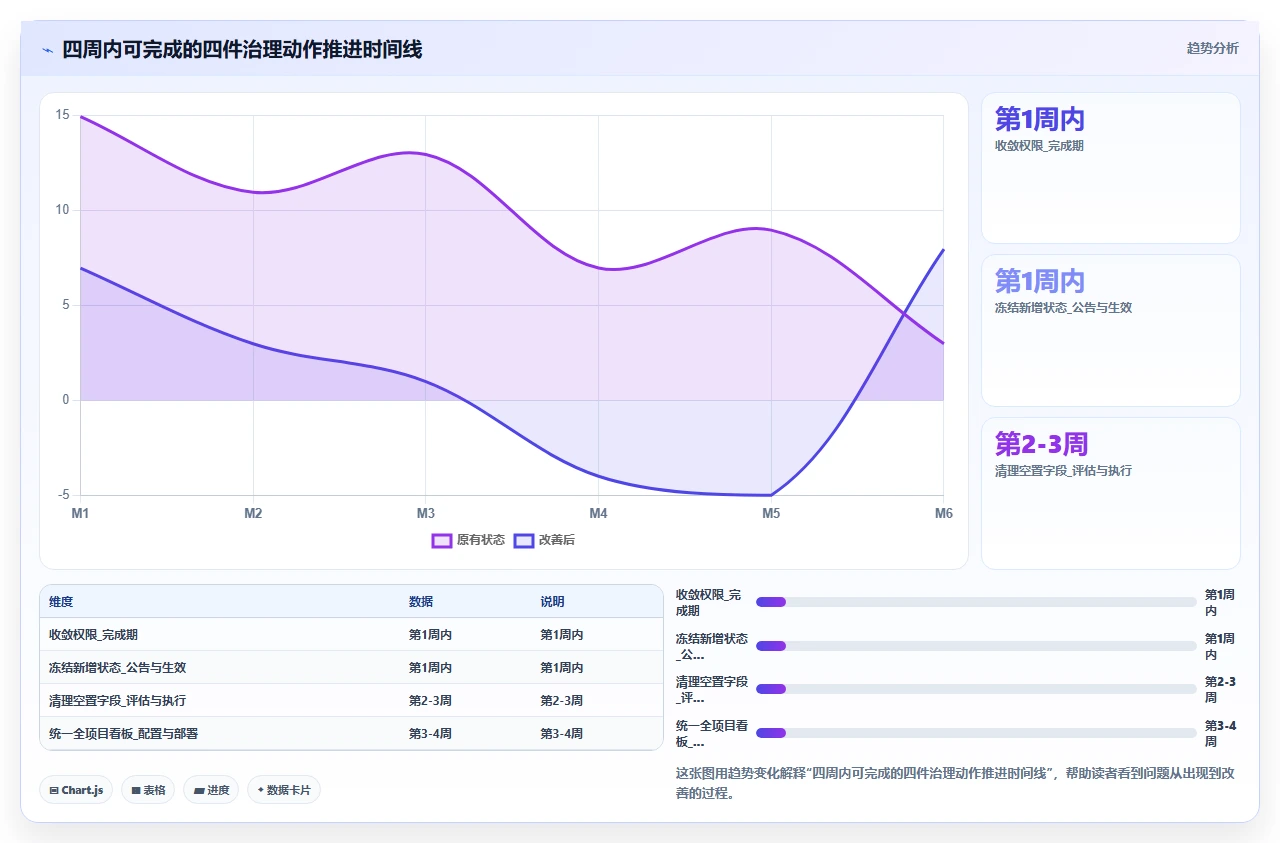Toggle the 原有状态 legend series
This screenshot has height=843, width=1280.
tap(468, 540)
